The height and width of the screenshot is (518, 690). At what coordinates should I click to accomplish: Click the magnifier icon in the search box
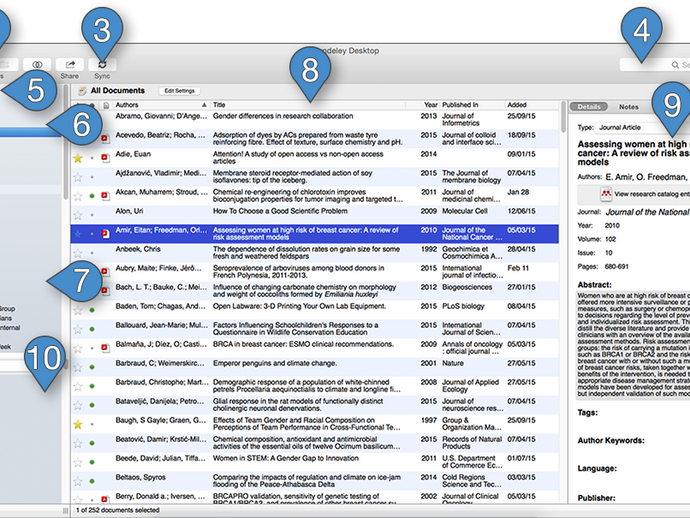coord(675,65)
